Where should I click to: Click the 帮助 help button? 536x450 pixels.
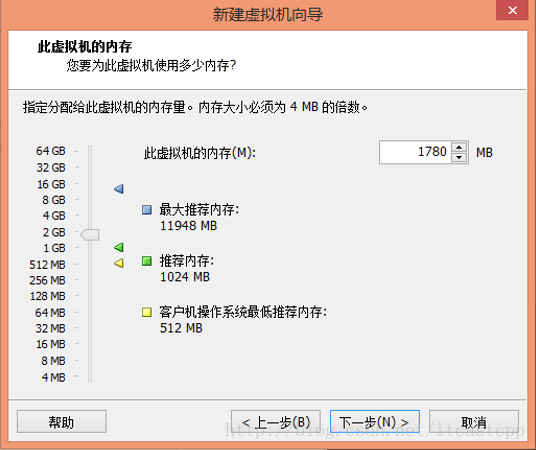click(x=62, y=422)
